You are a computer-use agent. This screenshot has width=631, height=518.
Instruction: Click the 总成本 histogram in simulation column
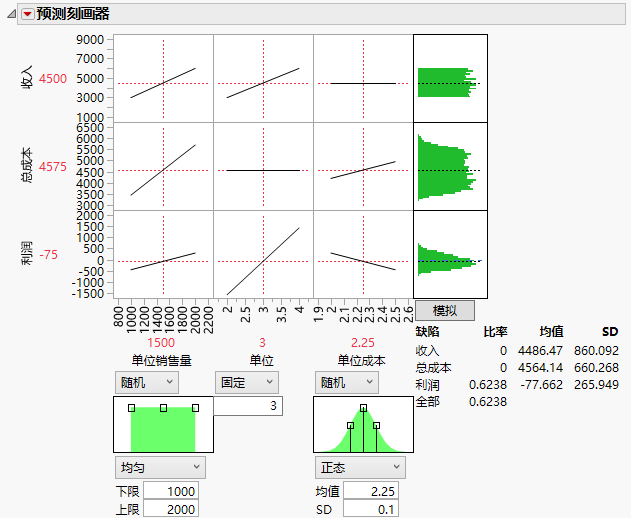click(450, 167)
